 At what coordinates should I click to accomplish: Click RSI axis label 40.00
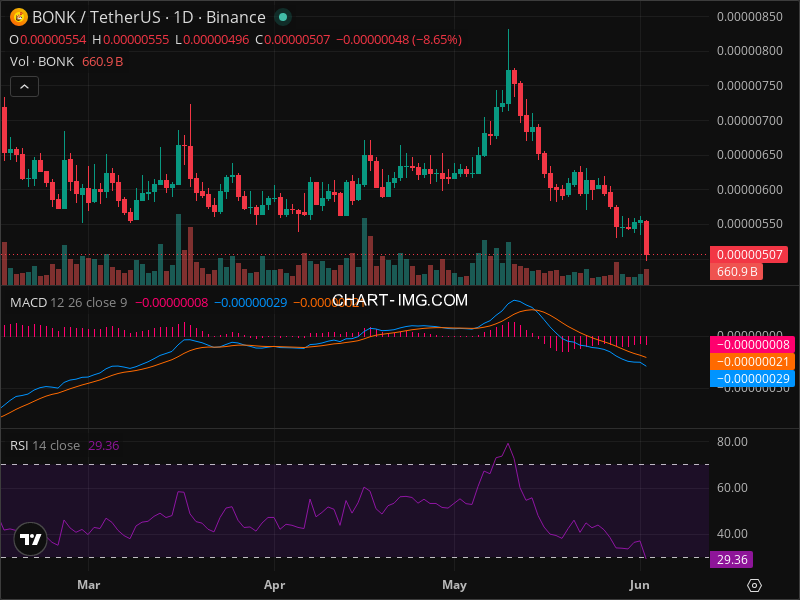click(x=732, y=534)
